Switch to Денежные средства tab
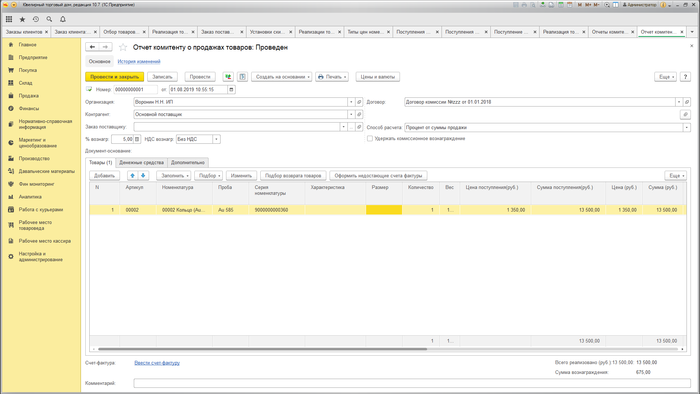The image size is (700, 394). [x=142, y=162]
